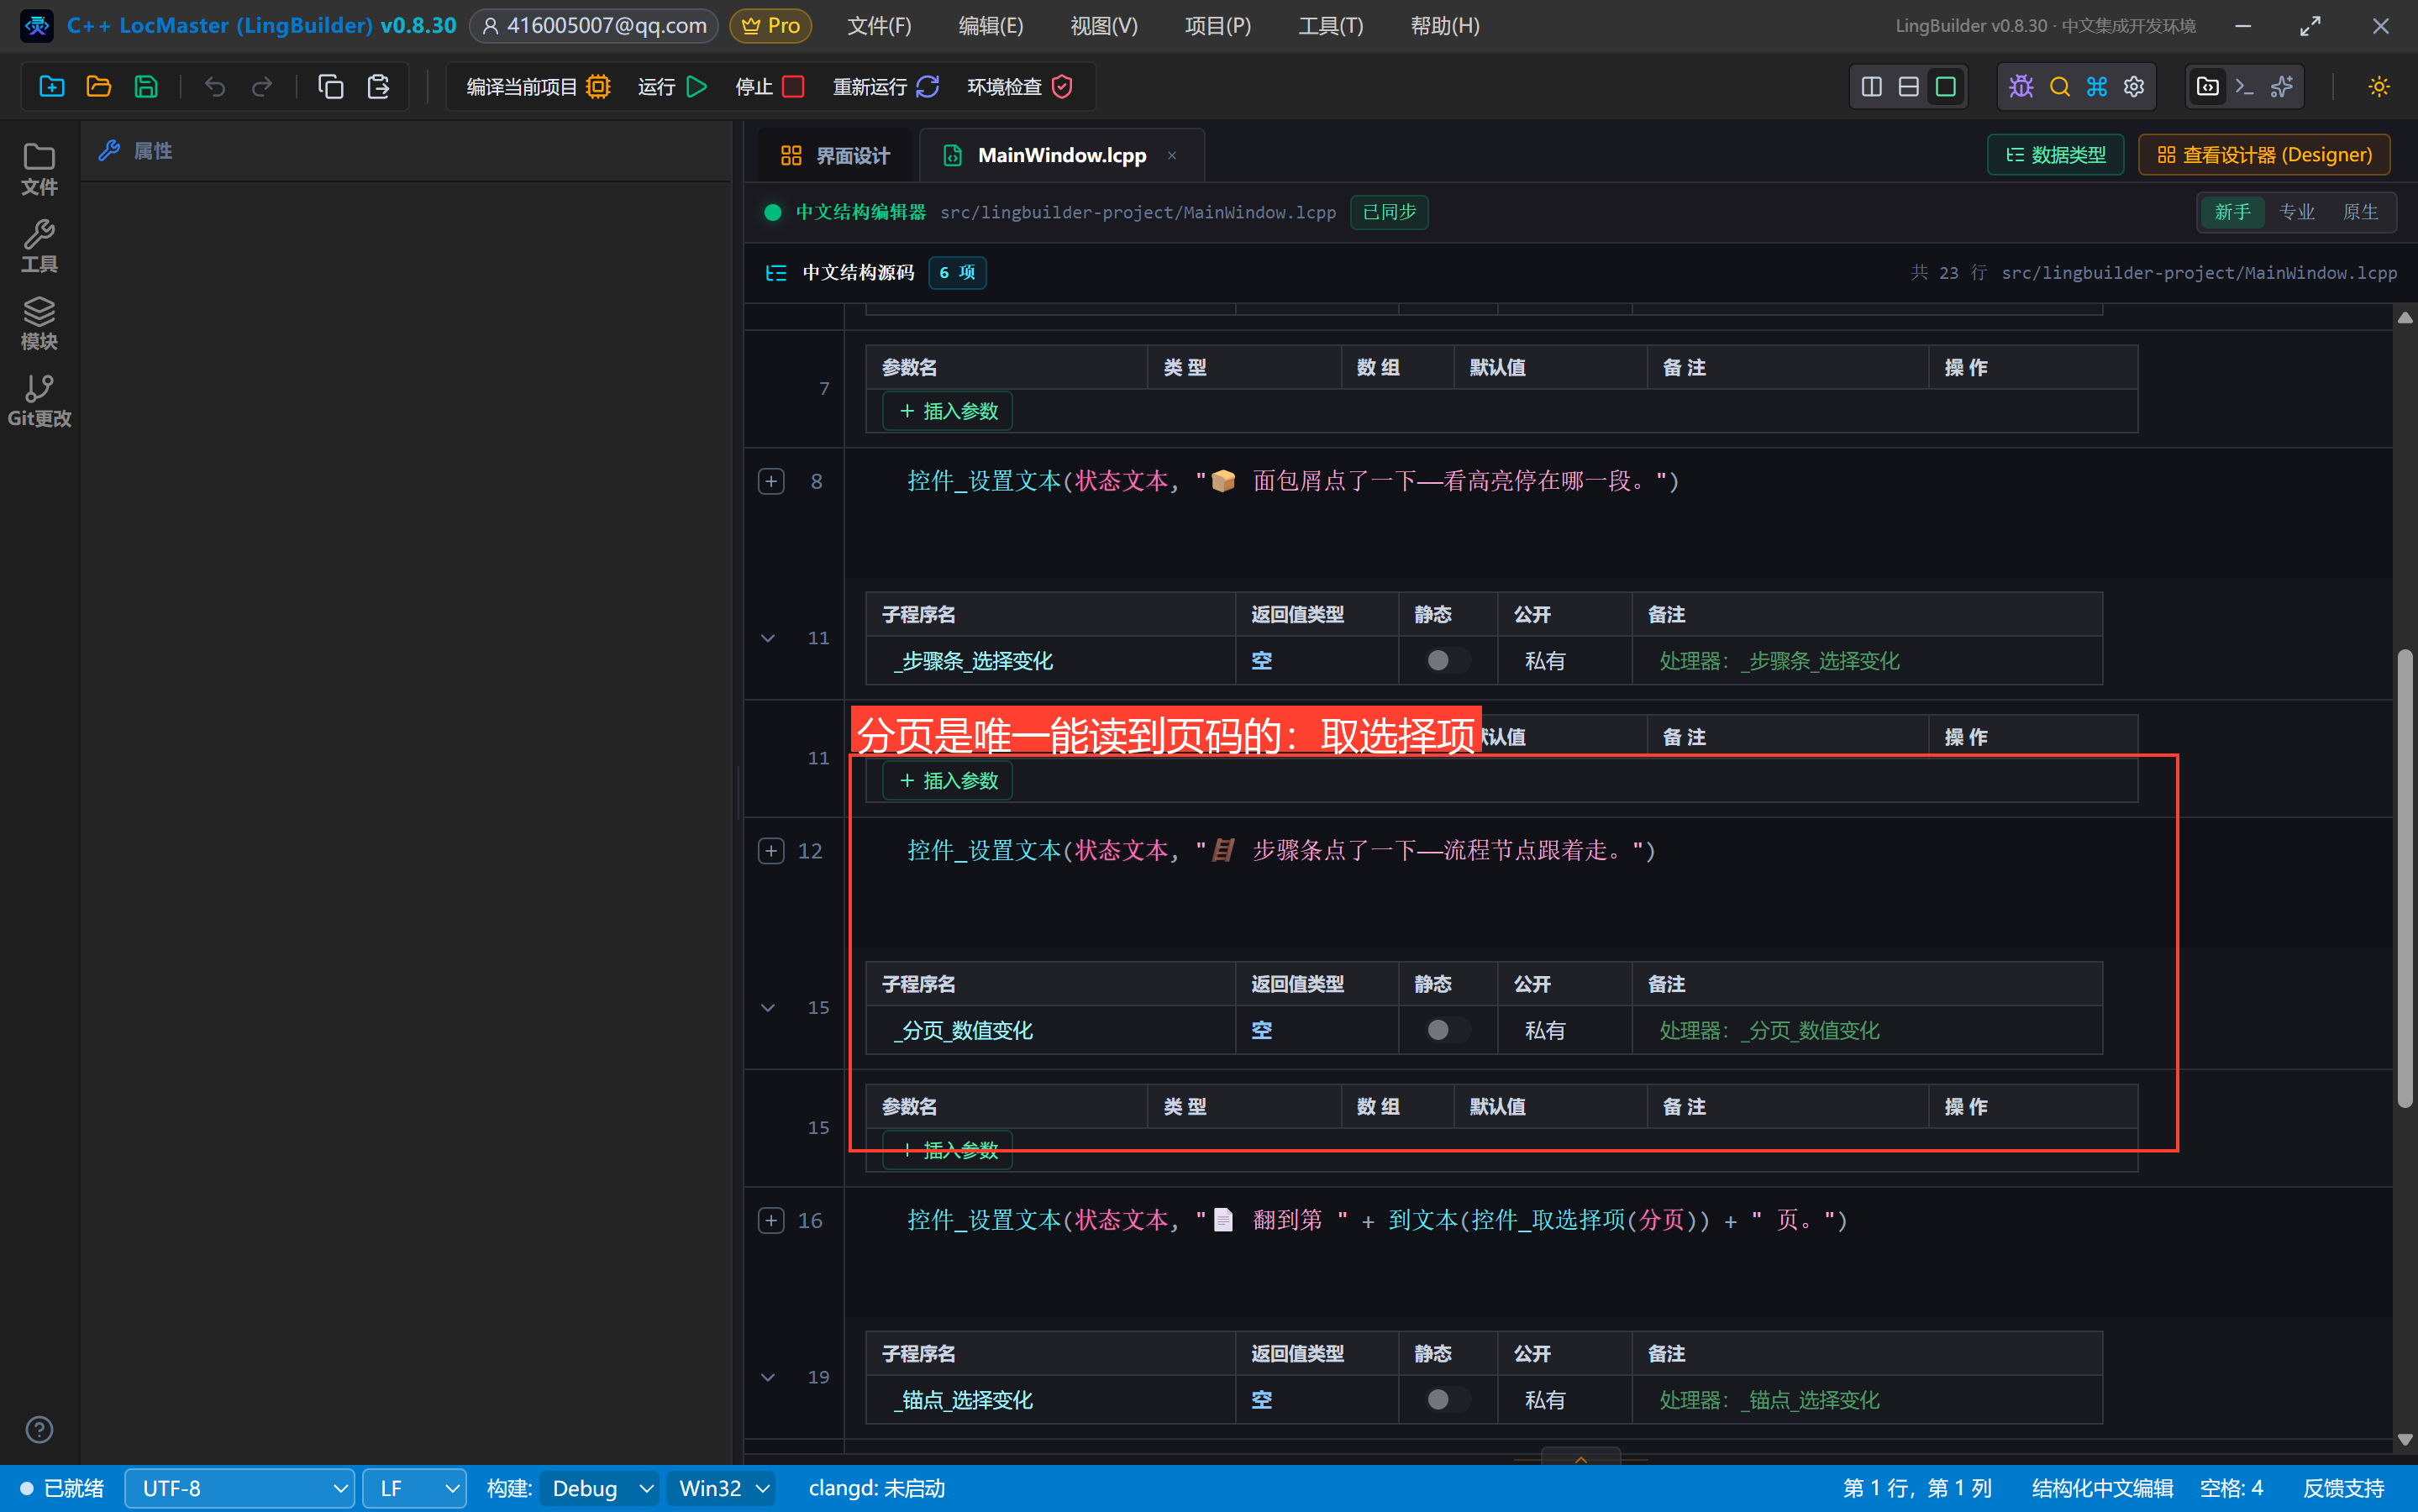Open the Git更改 sidebar panel
This screenshot has height=1512, width=2418.
[39, 401]
